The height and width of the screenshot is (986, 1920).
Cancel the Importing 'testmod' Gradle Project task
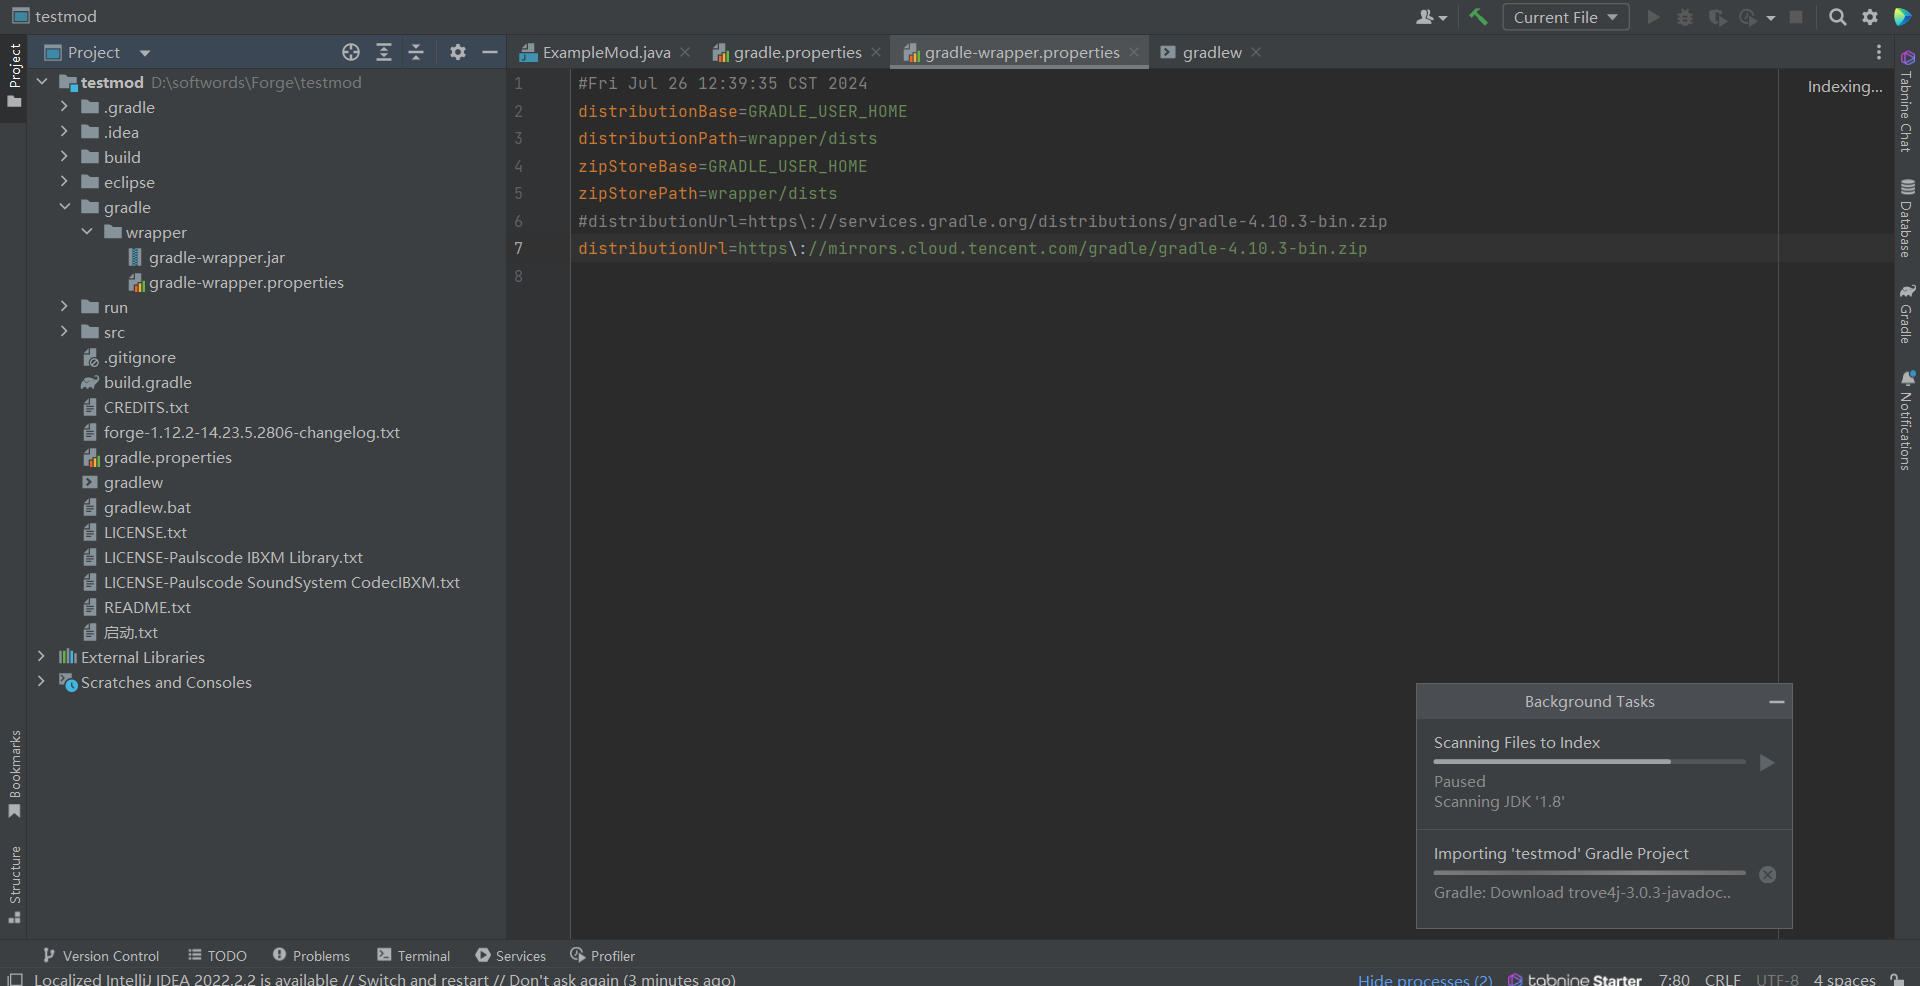pyautogui.click(x=1767, y=875)
